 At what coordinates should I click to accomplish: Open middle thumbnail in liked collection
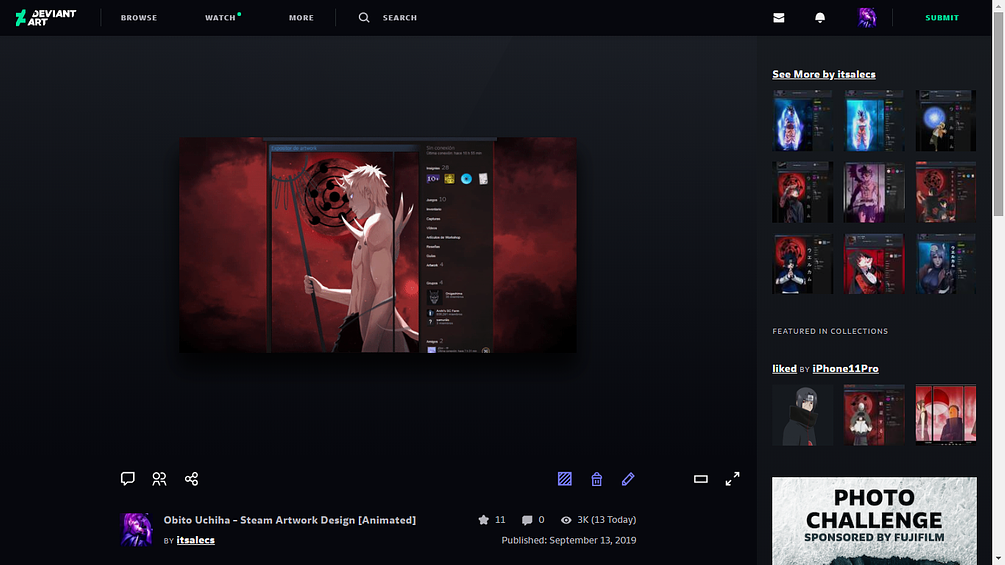tap(874, 415)
